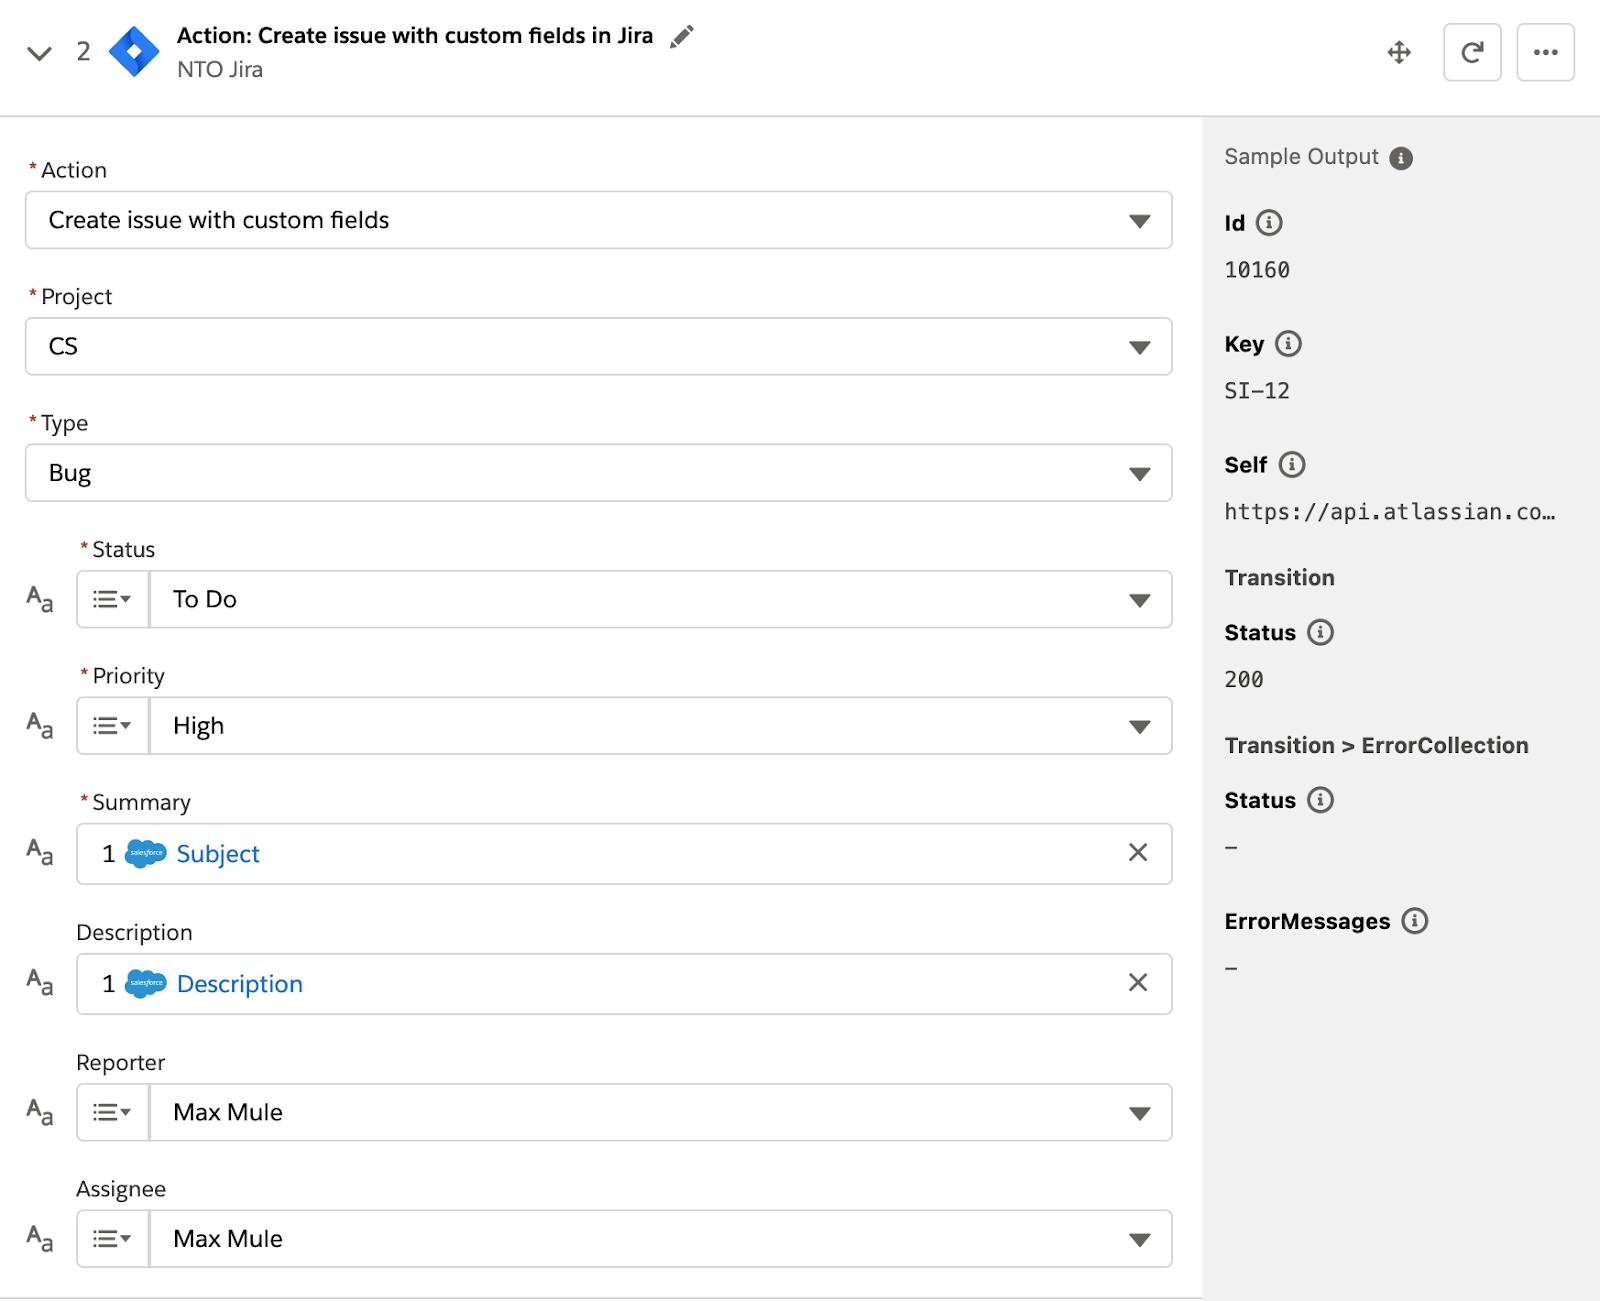Open the Project dropdown showing CS
Image resolution: width=1600 pixels, height=1301 pixels.
click(x=598, y=347)
